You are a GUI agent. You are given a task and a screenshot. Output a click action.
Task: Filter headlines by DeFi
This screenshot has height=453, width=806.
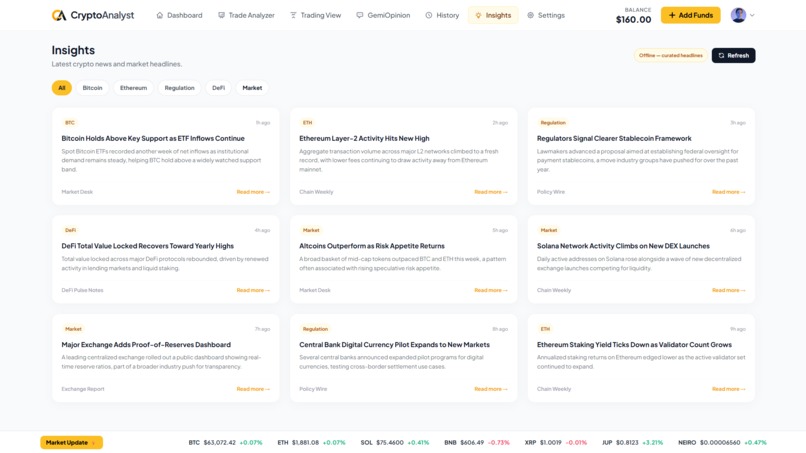218,88
